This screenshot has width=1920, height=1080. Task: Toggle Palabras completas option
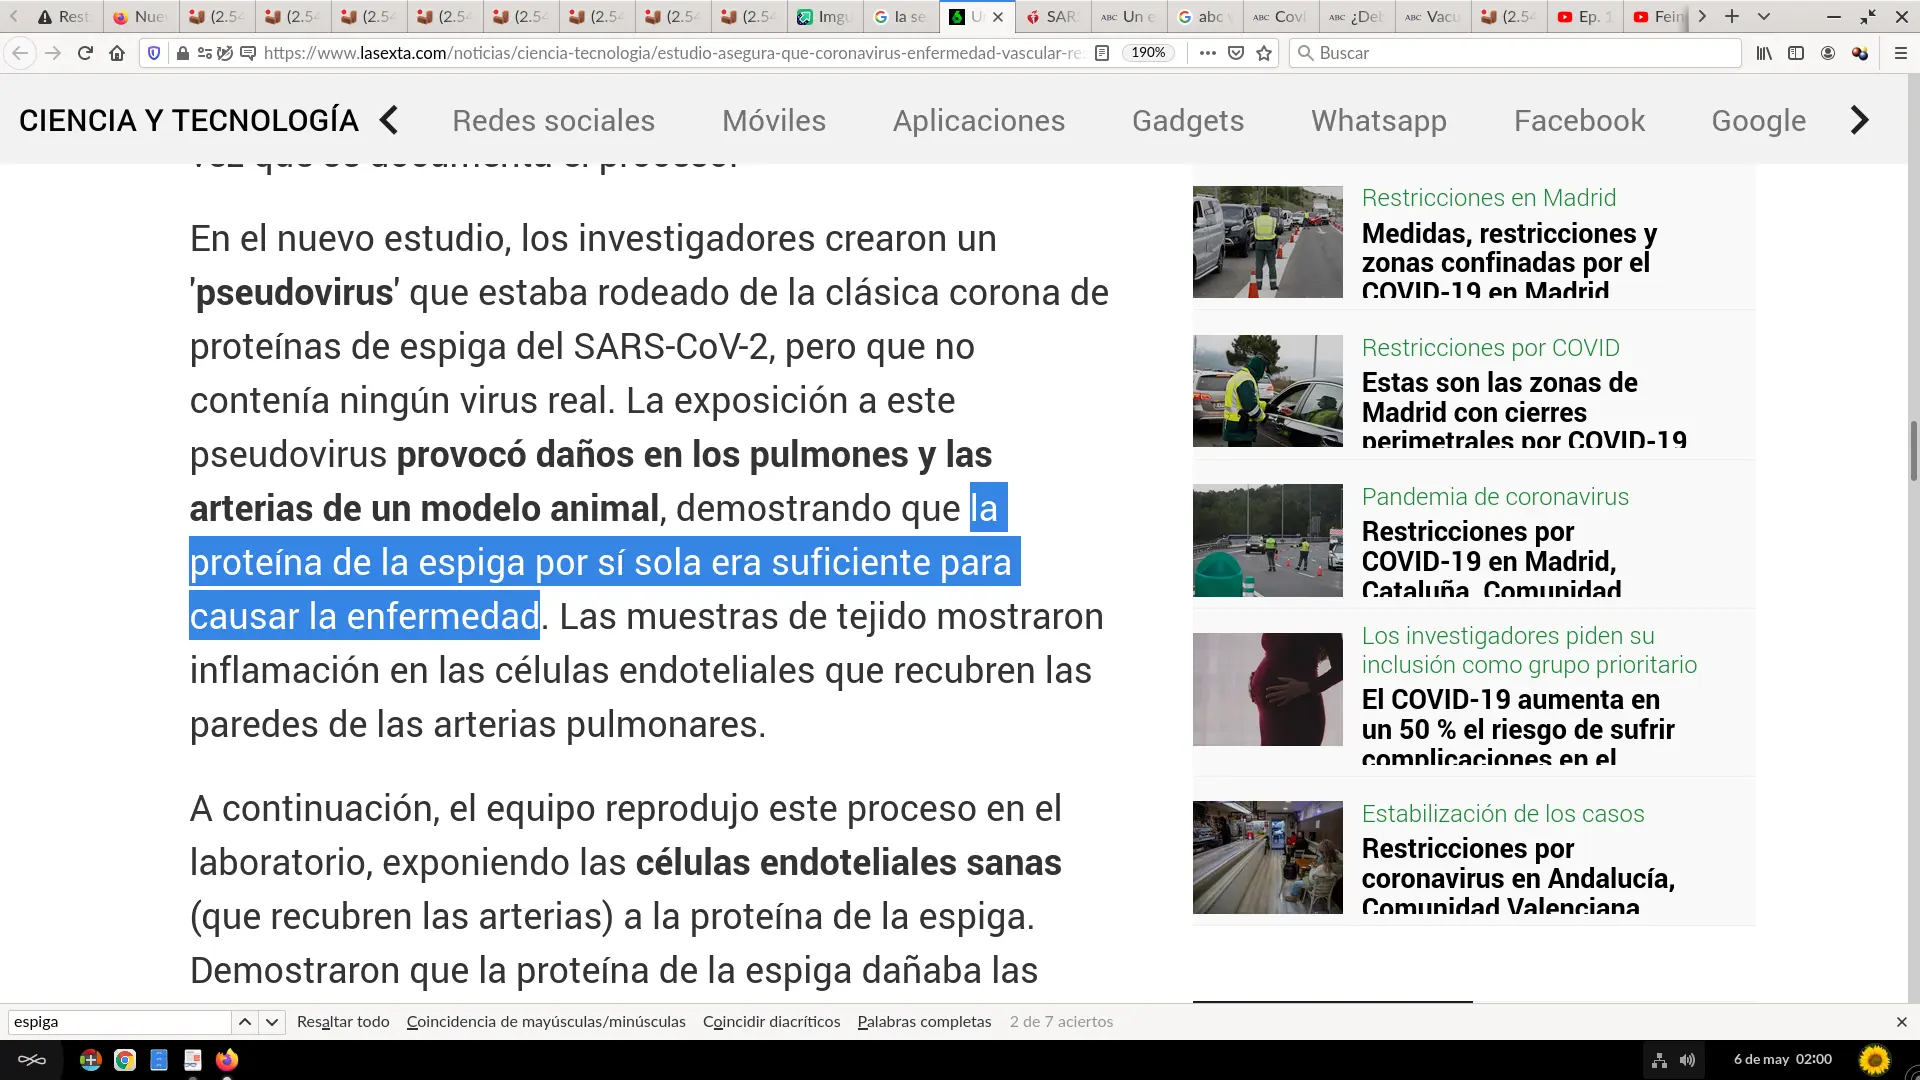pyautogui.click(x=925, y=1022)
